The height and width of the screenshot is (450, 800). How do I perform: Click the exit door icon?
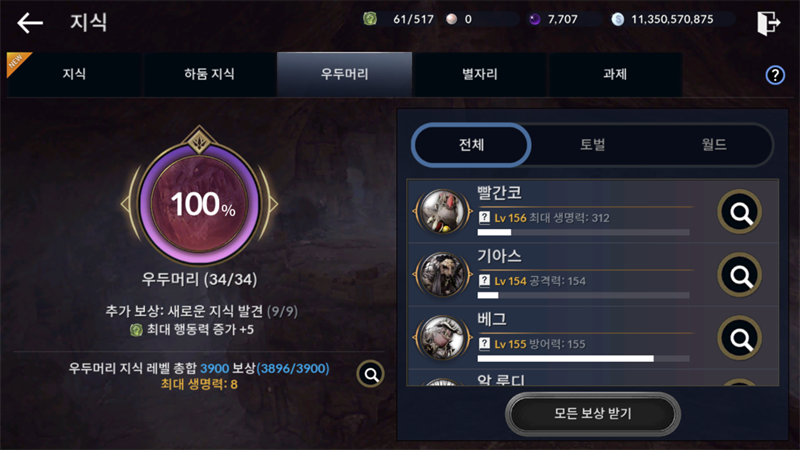point(768,23)
